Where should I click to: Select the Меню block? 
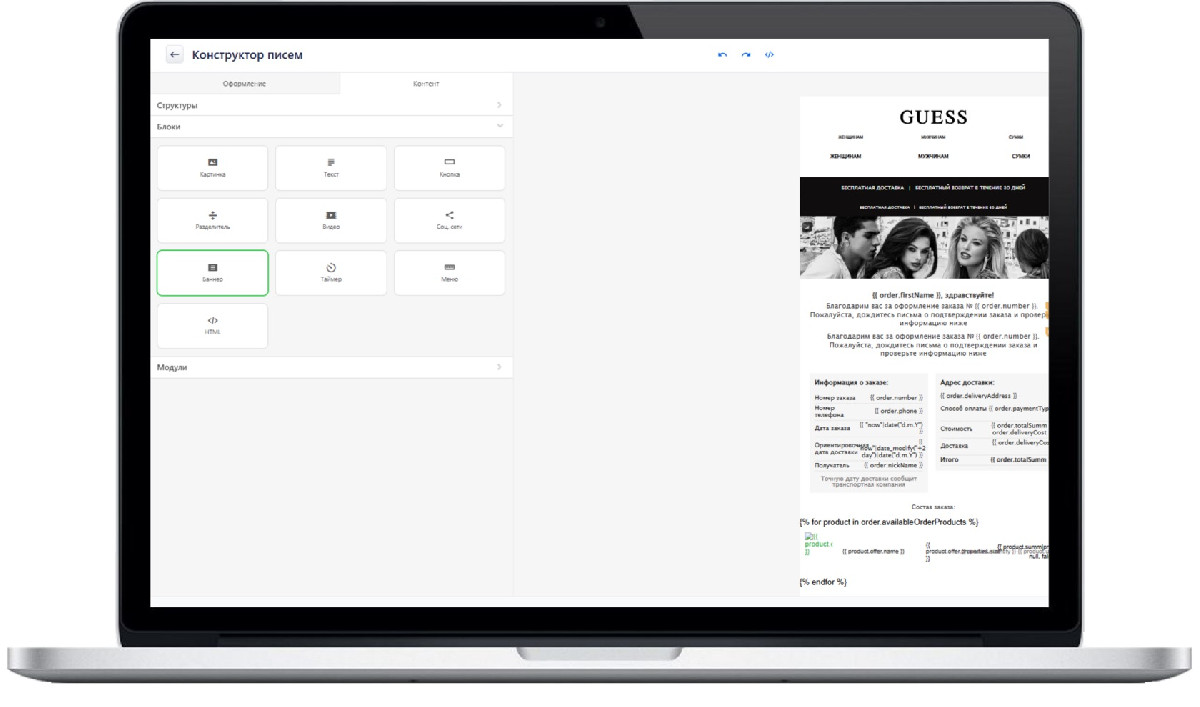pyautogui.click(x=449, y=273)
